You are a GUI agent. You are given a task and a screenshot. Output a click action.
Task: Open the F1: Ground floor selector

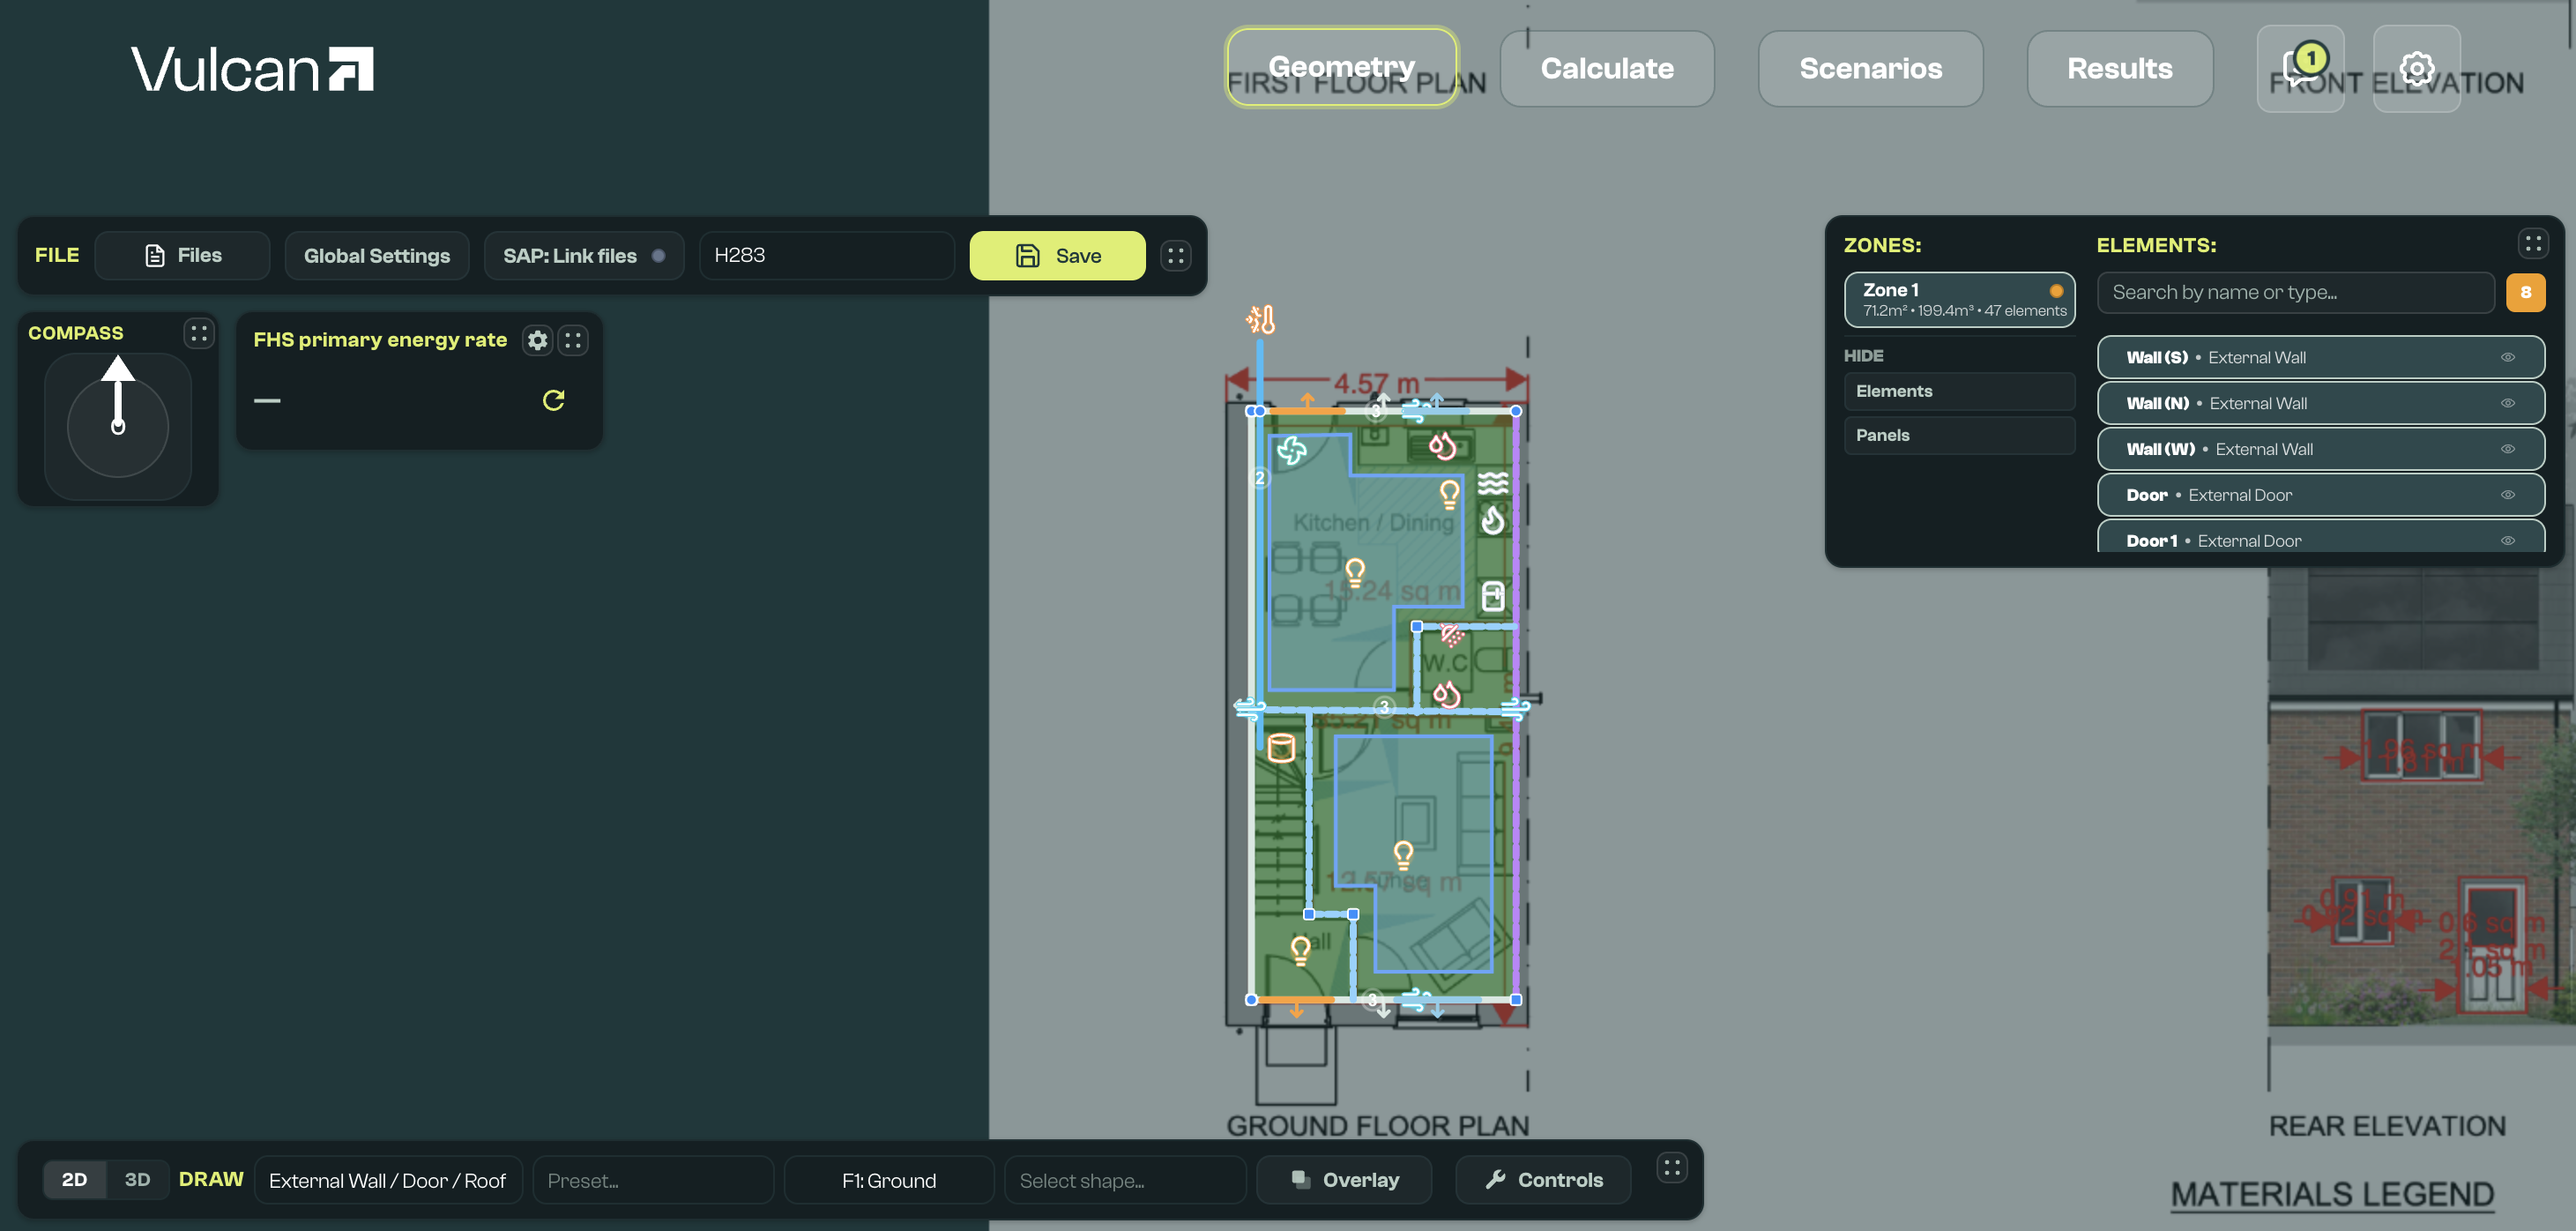889,1180
